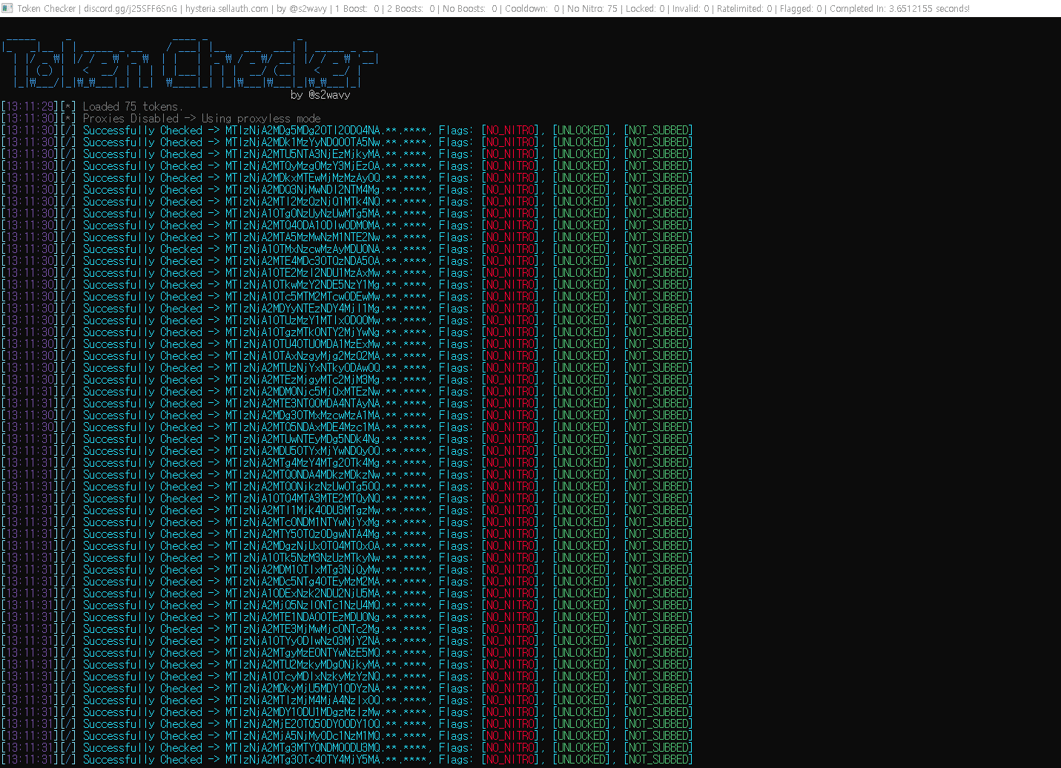Screen dimensions: 1061x768
Task: Click the Token Checker ASCII art banner
Action: coord(190,65)
